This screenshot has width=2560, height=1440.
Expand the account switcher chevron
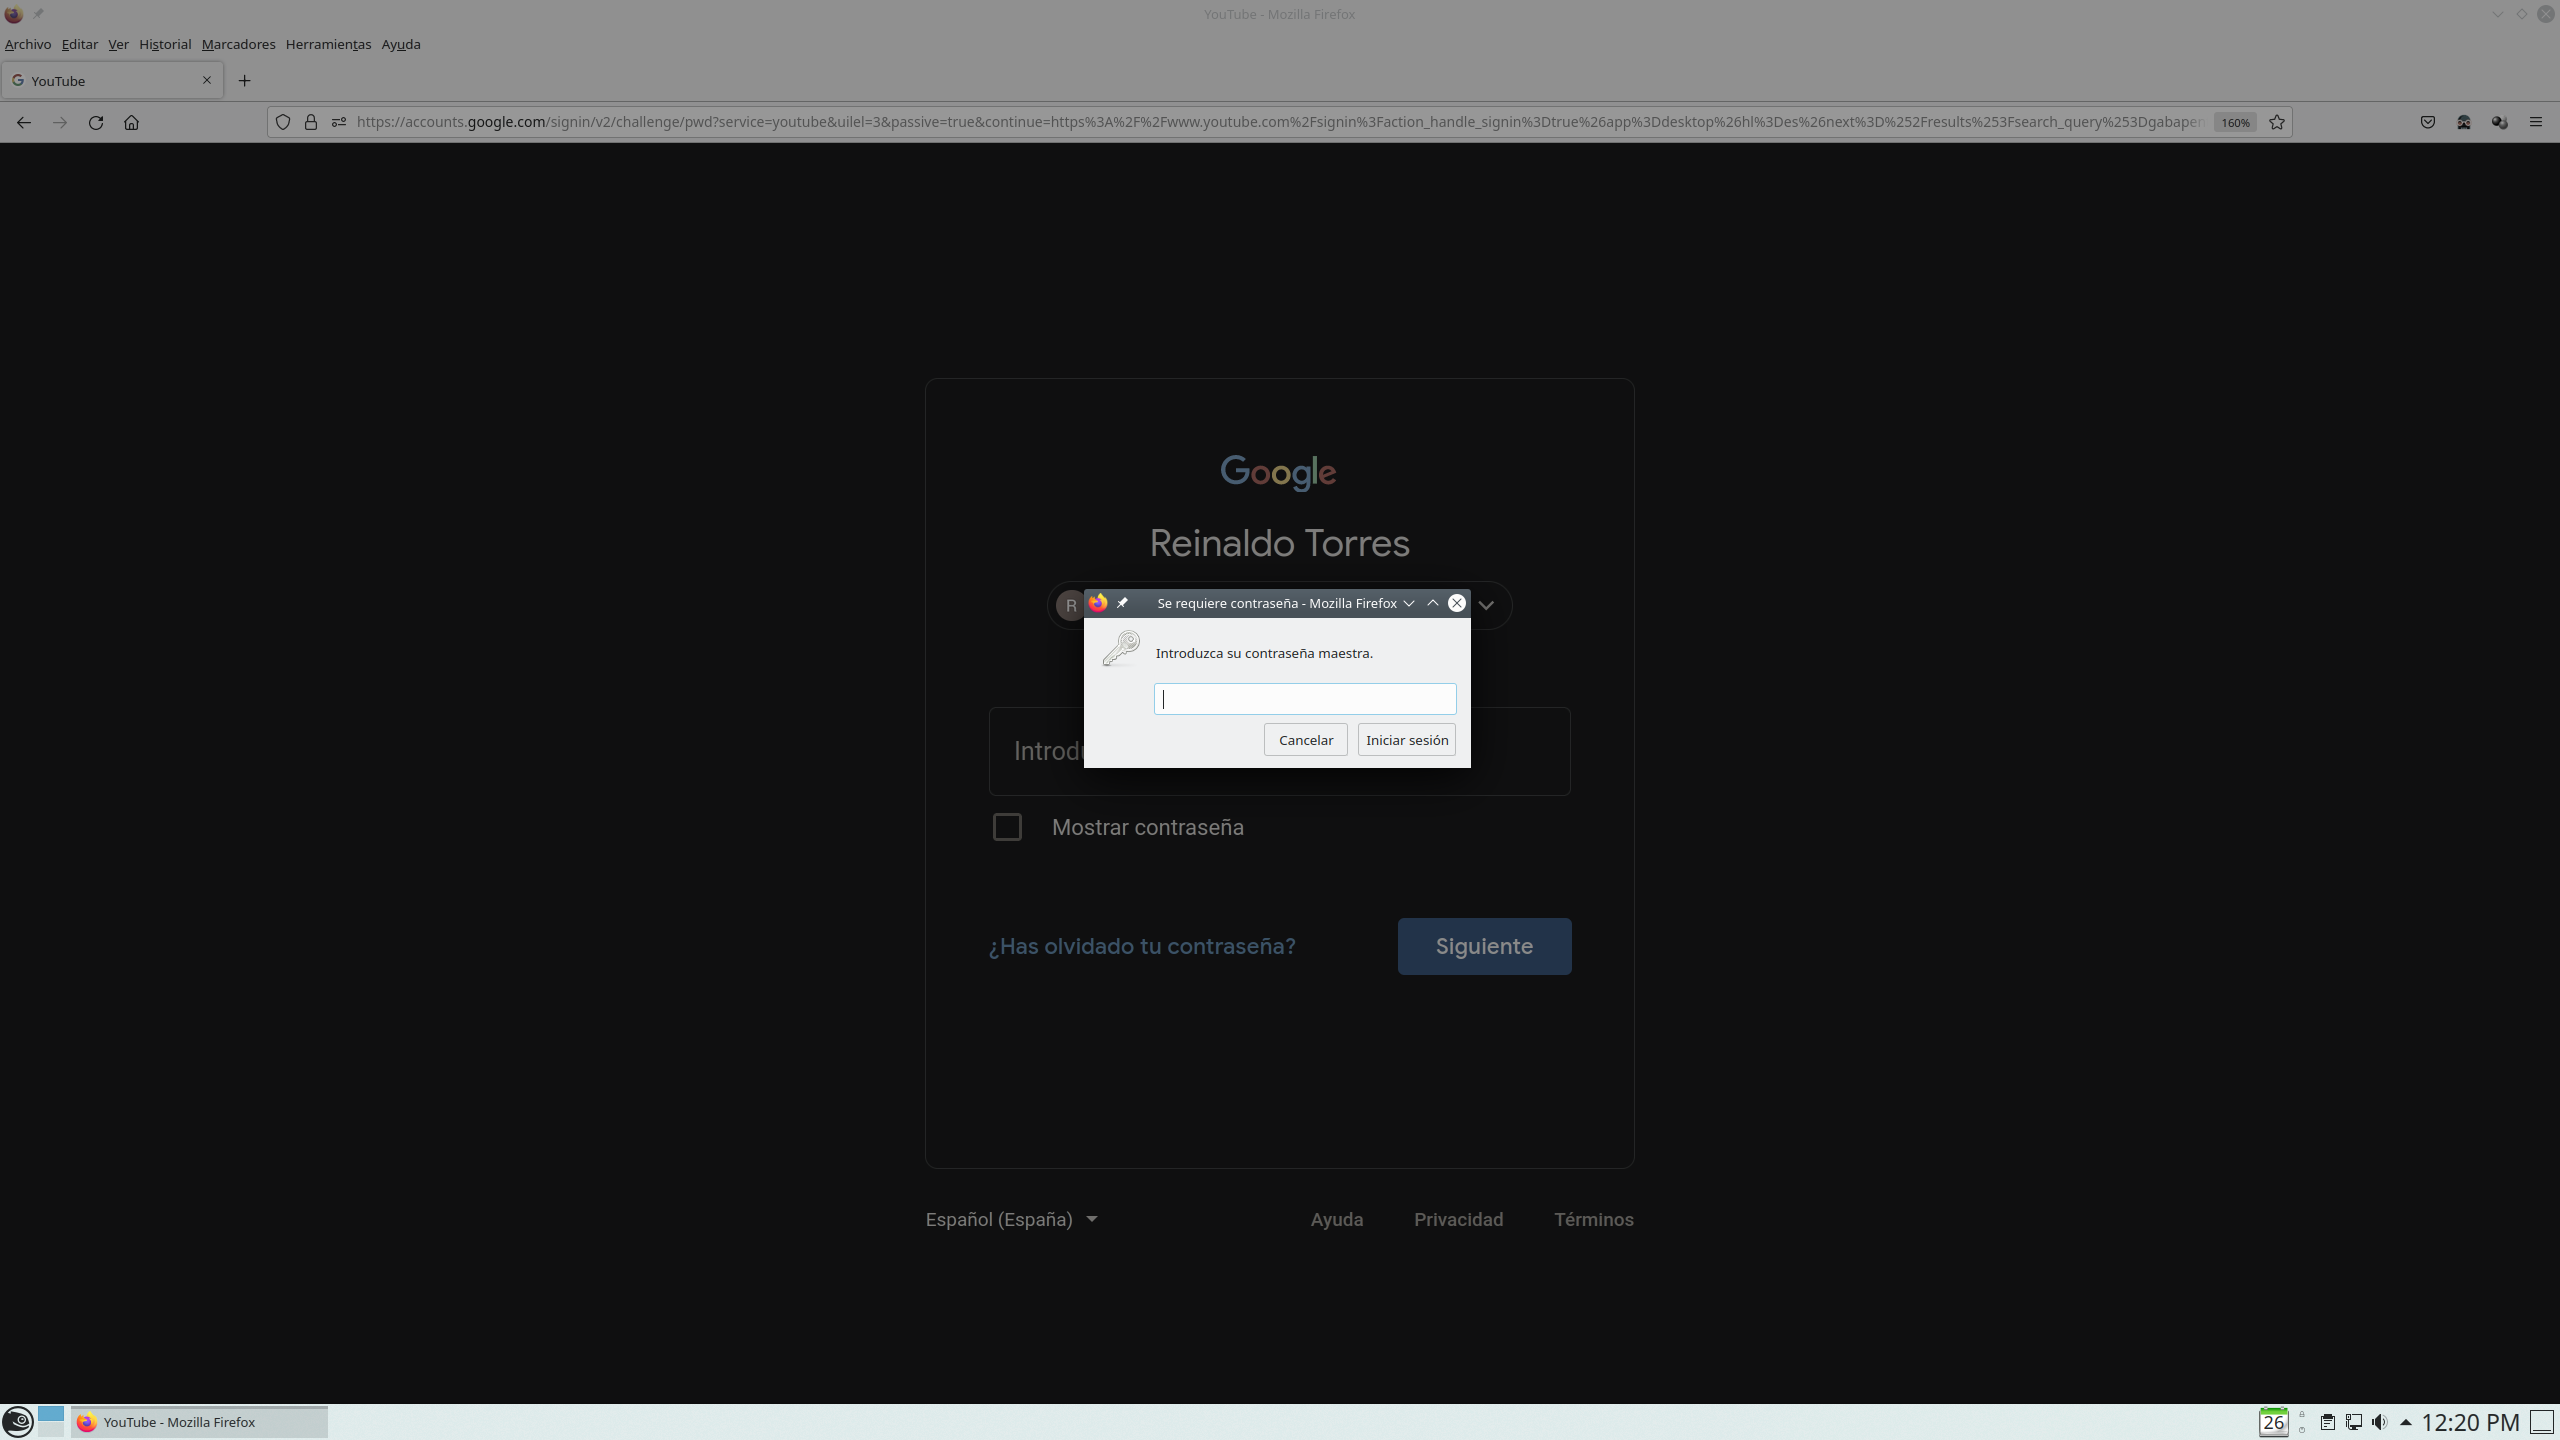click(1486, 605)
